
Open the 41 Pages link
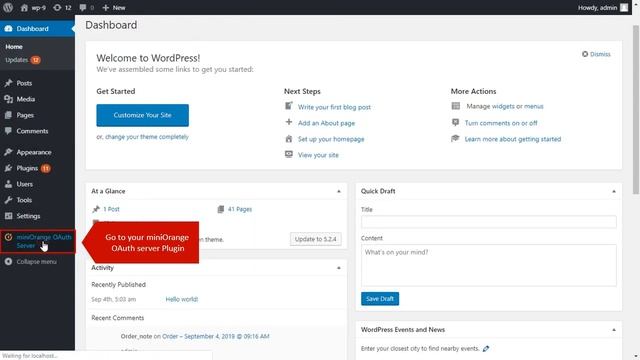coord(240,209)
